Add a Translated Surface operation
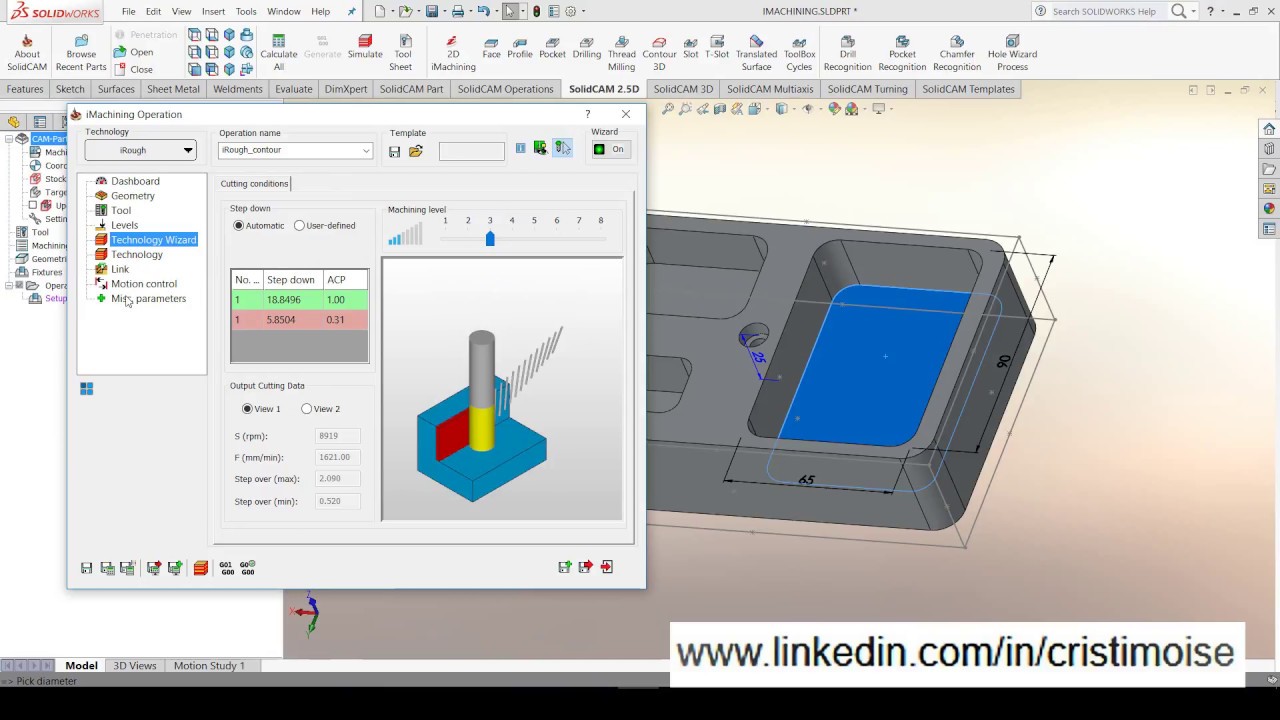 pos(756,54)
